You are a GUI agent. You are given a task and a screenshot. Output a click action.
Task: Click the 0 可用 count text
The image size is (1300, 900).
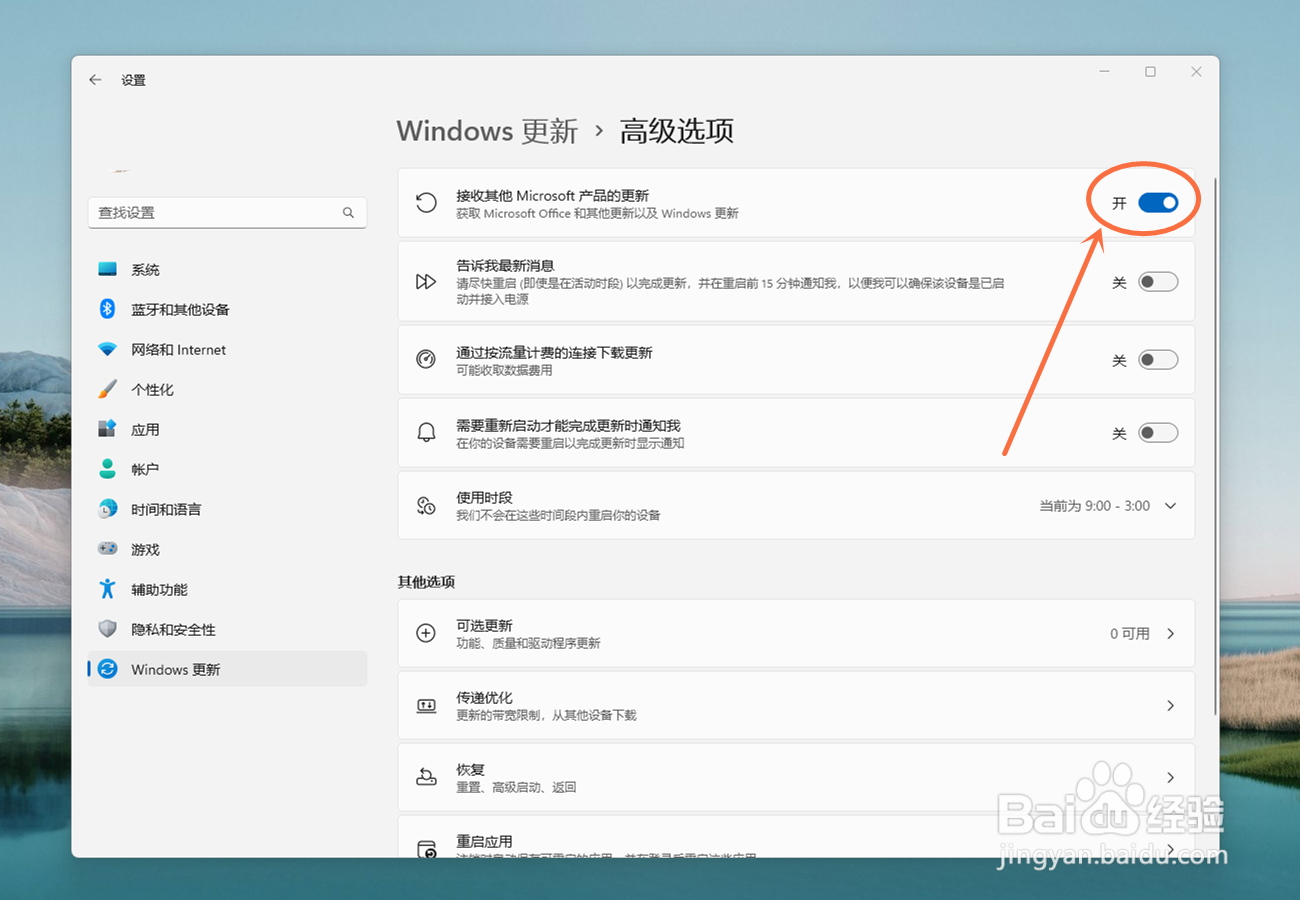[1130, 633]
